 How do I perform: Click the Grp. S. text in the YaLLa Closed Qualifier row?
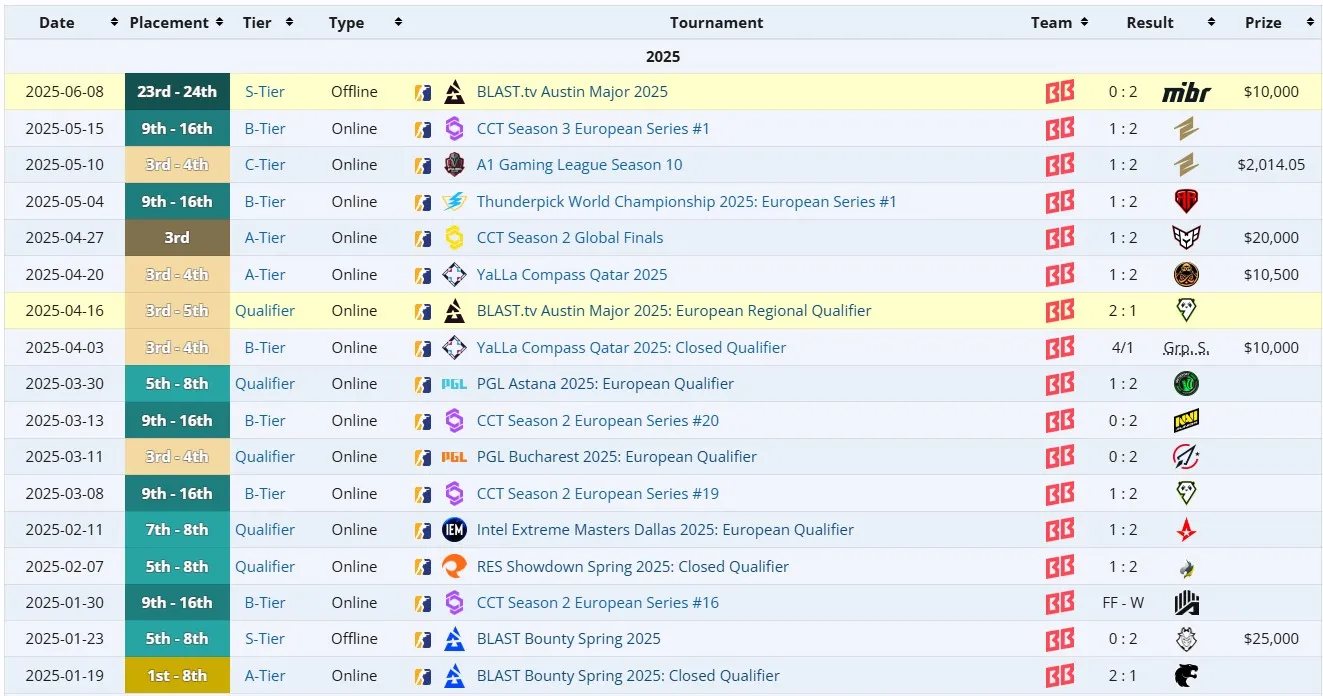pyautogui.click(x=1186, y=348)
